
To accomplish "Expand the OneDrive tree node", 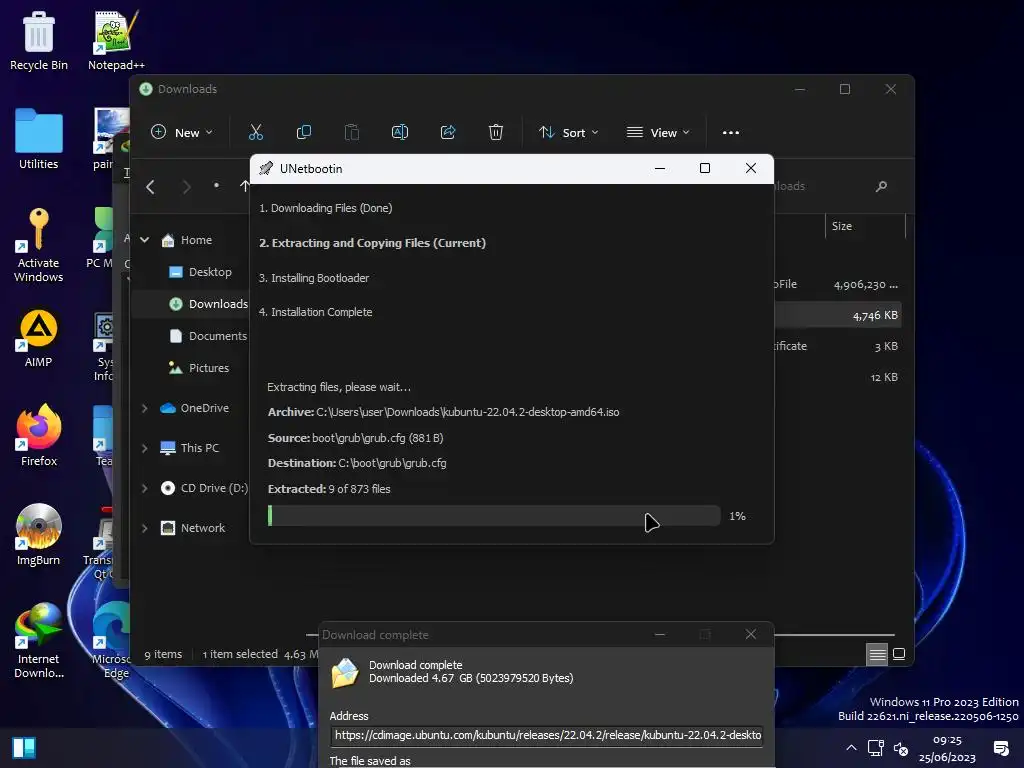I will [144, 408].
